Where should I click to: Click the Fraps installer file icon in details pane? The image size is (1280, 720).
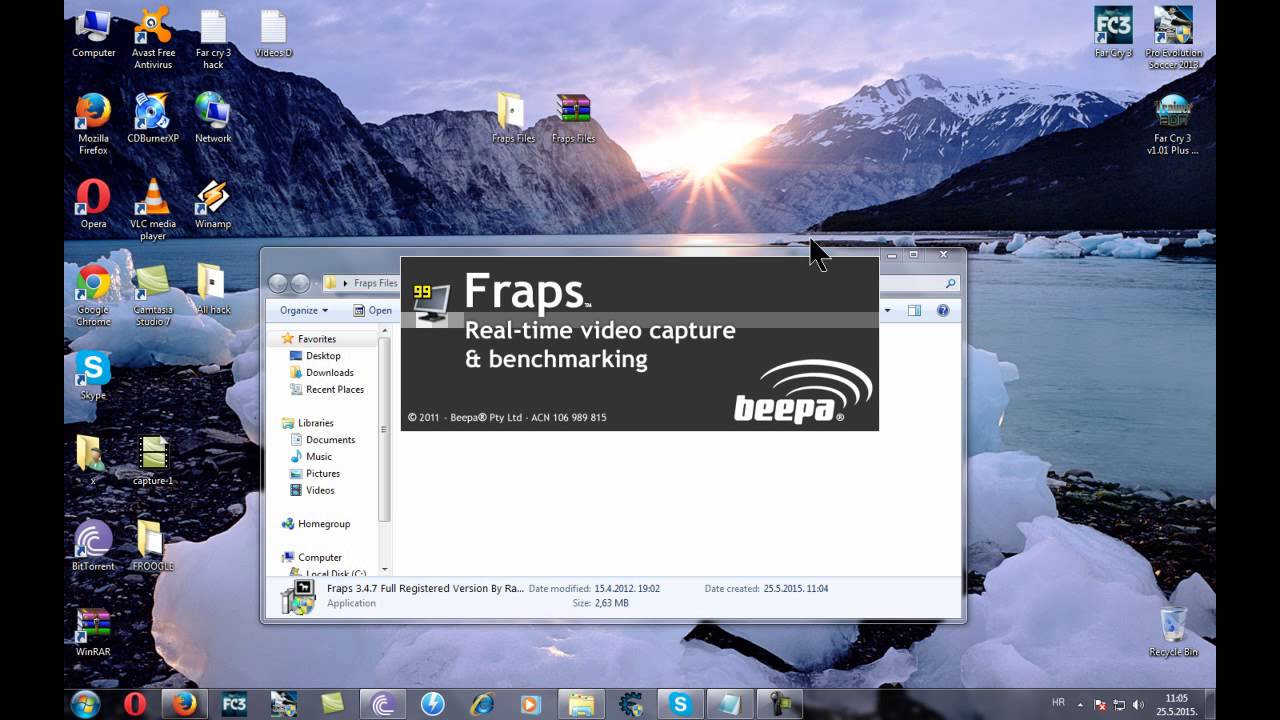click(298, 596)
